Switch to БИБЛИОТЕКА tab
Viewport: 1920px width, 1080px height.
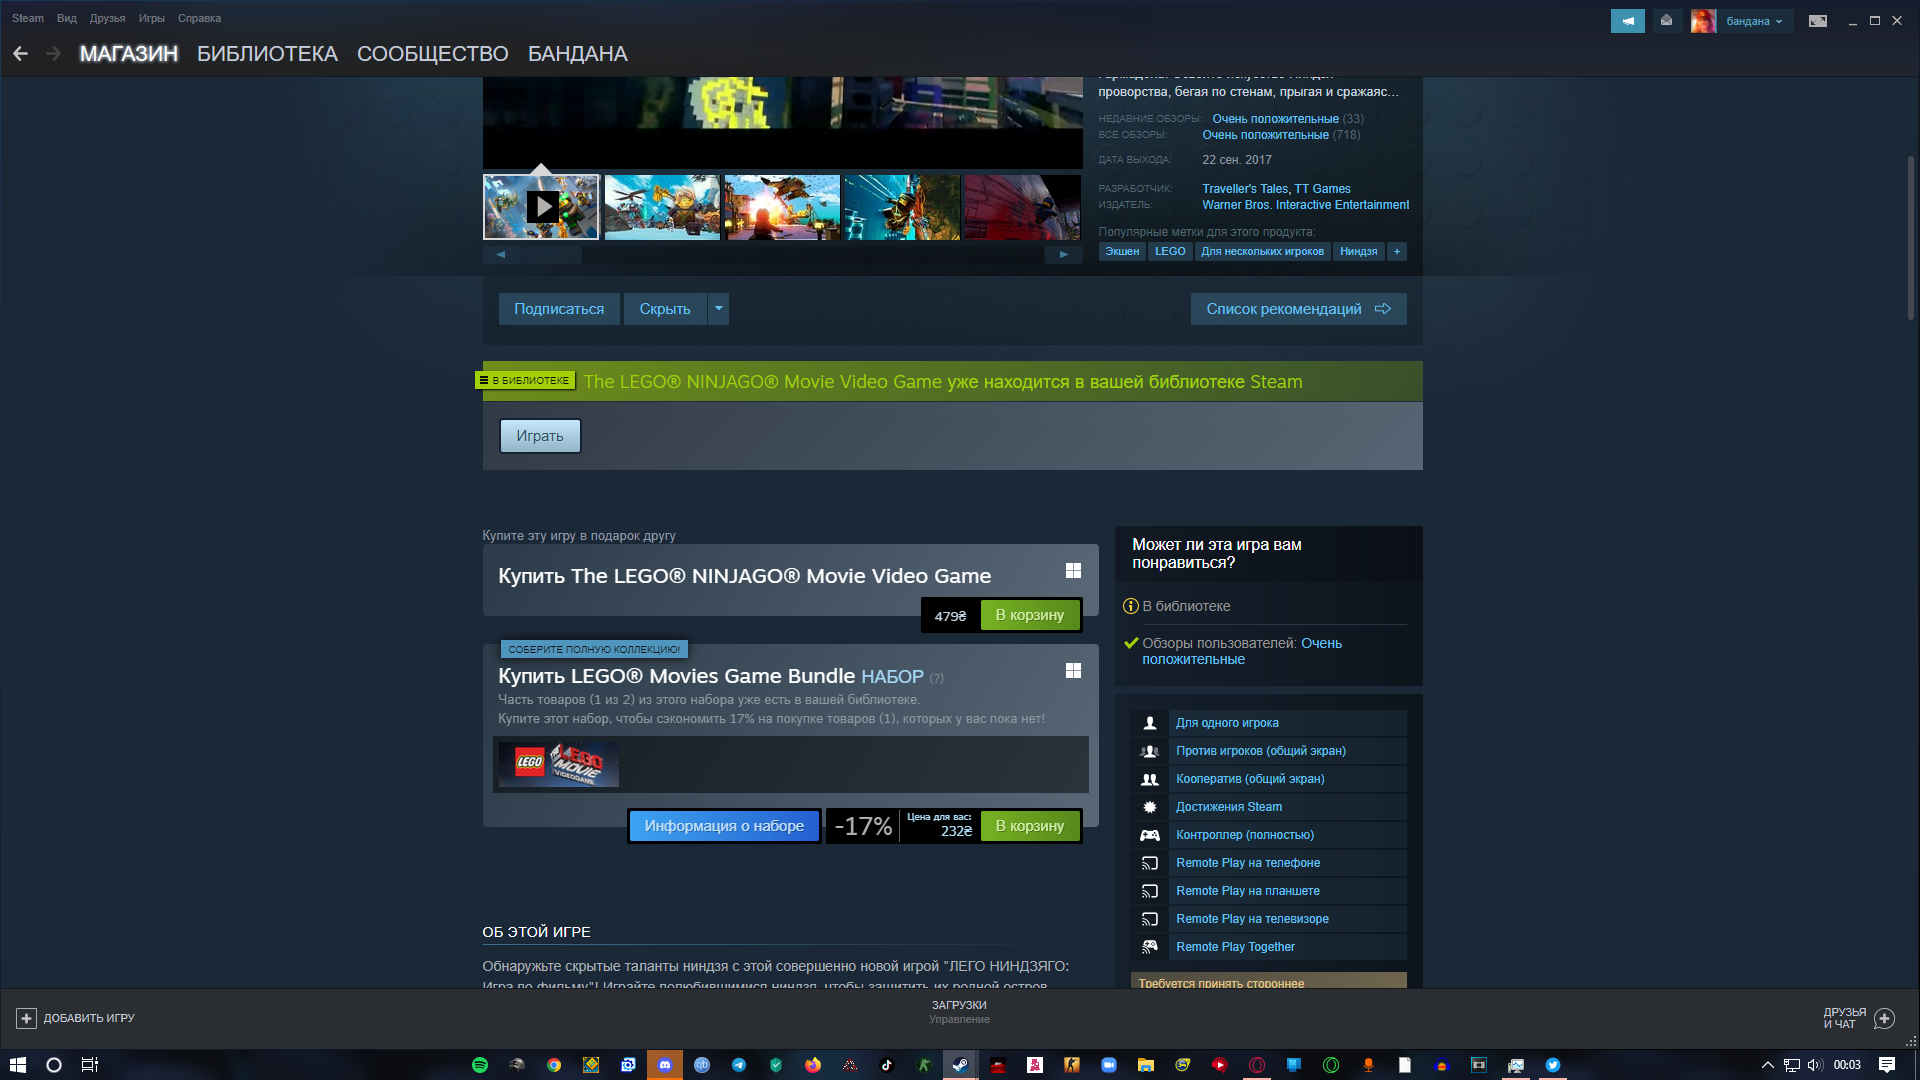point(267,54)
